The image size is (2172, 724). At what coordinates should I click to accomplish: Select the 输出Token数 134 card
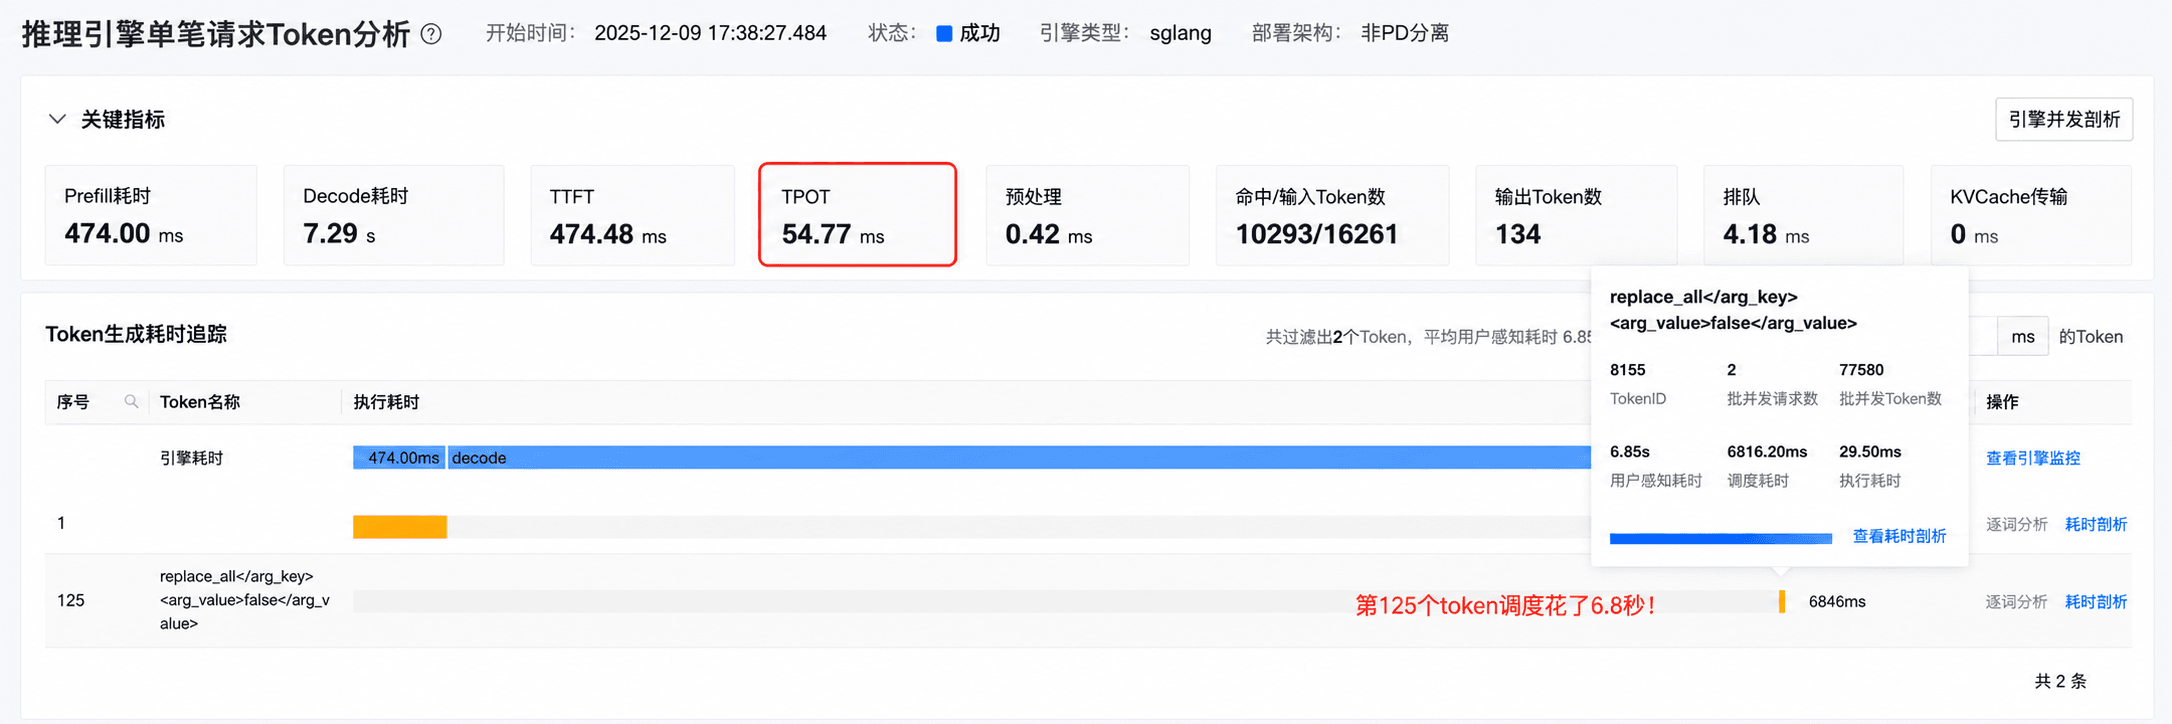click(x=1576, y=215)
